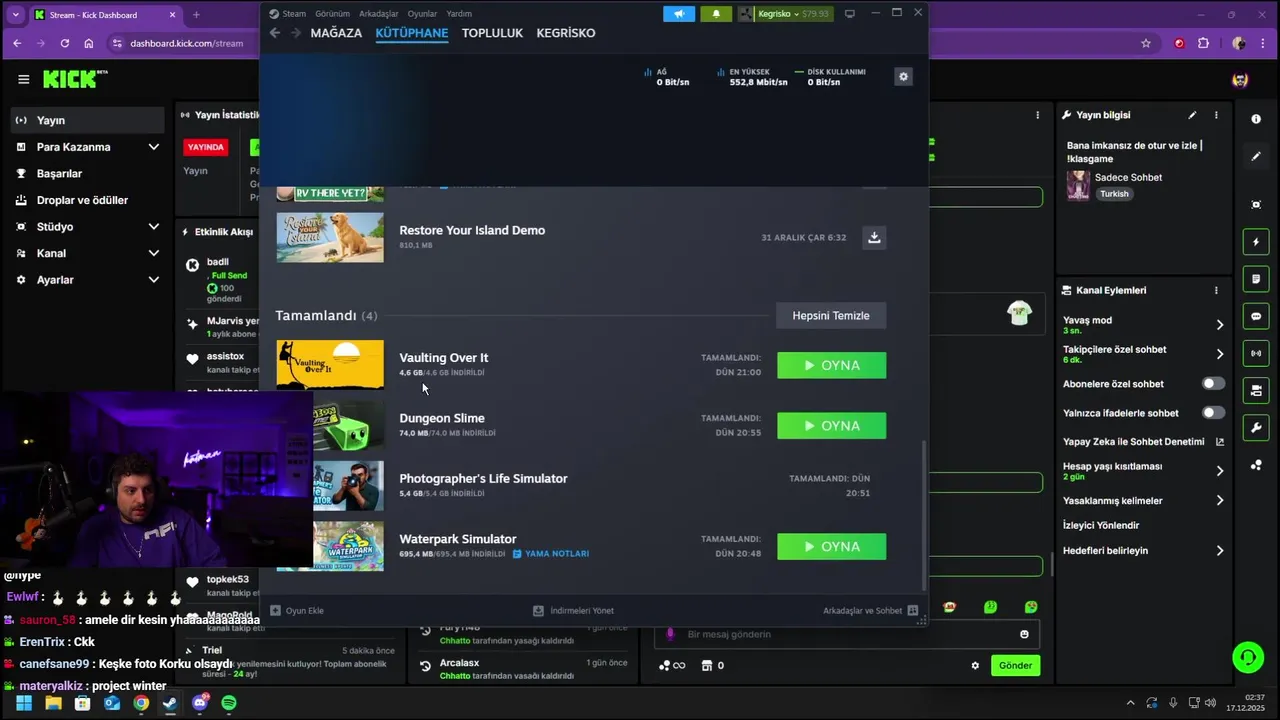Open KÜTÜPHANE tab in Steam
Image resolution: width=1280 pixels, height=720 pixels.
(412, 33)
